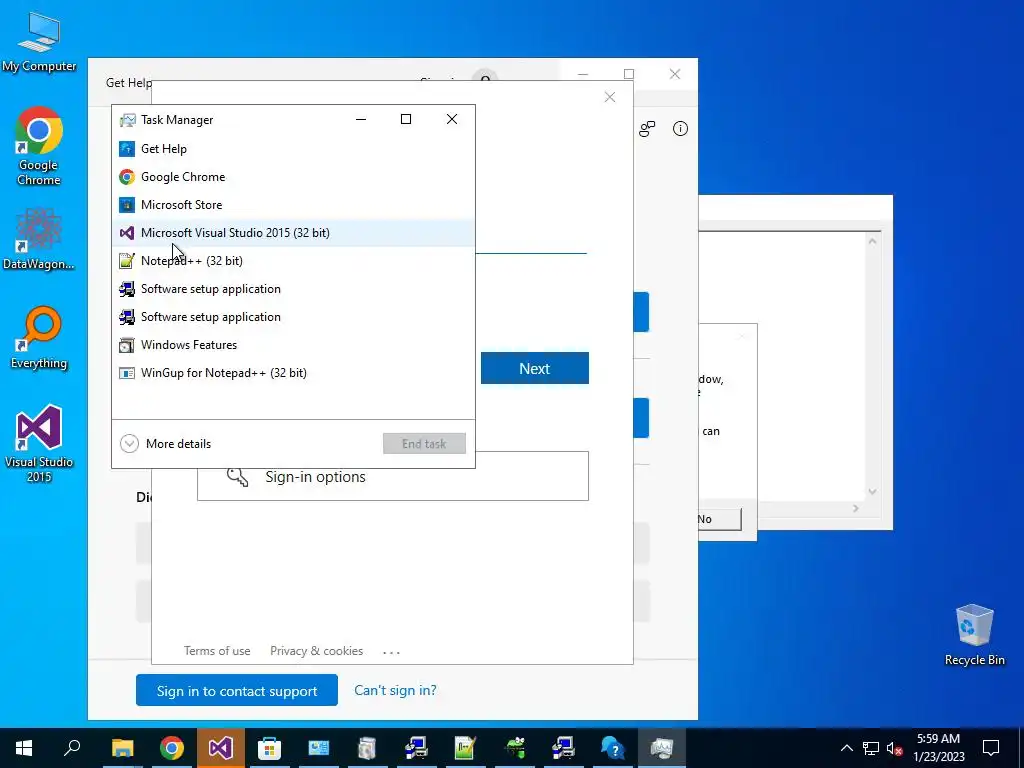1024x768 pixels.
Task: Open the notification center icon
Action: (x=991, y=748)
